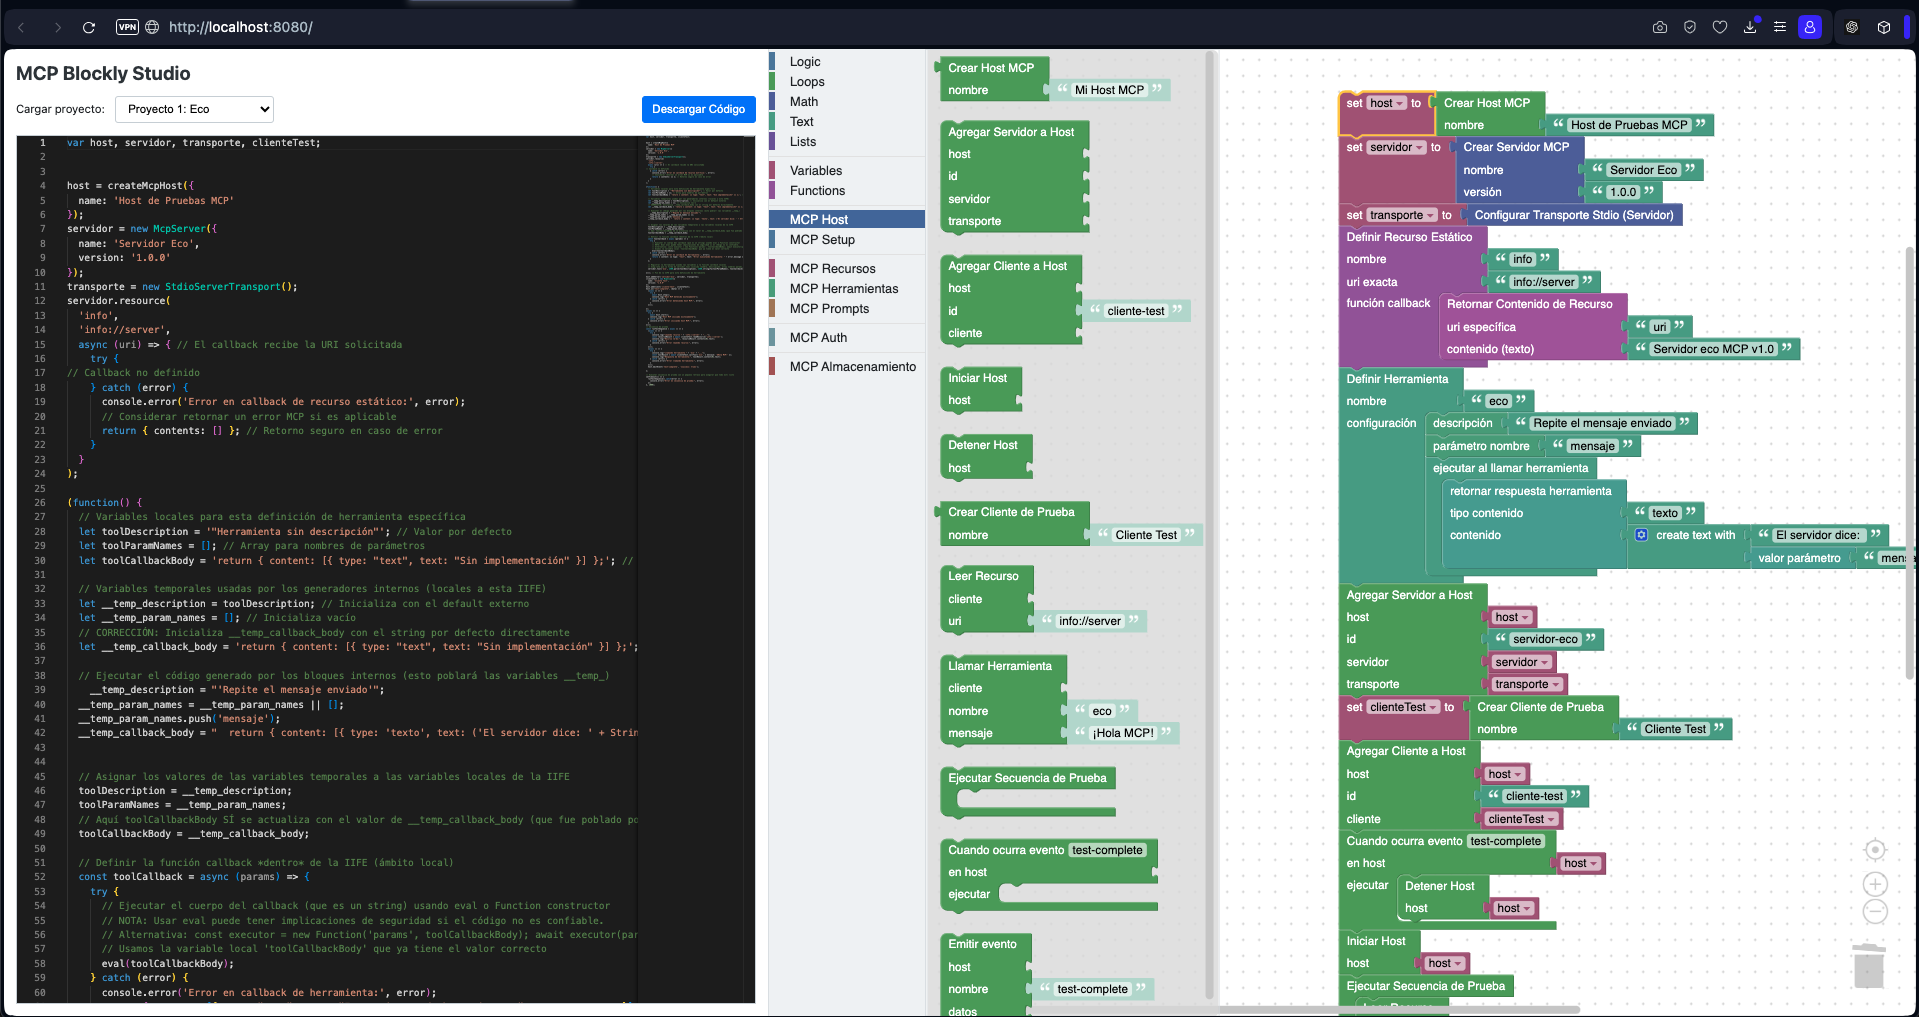Click the screenshot camera icon in the toolbar

coord(1660,27)
